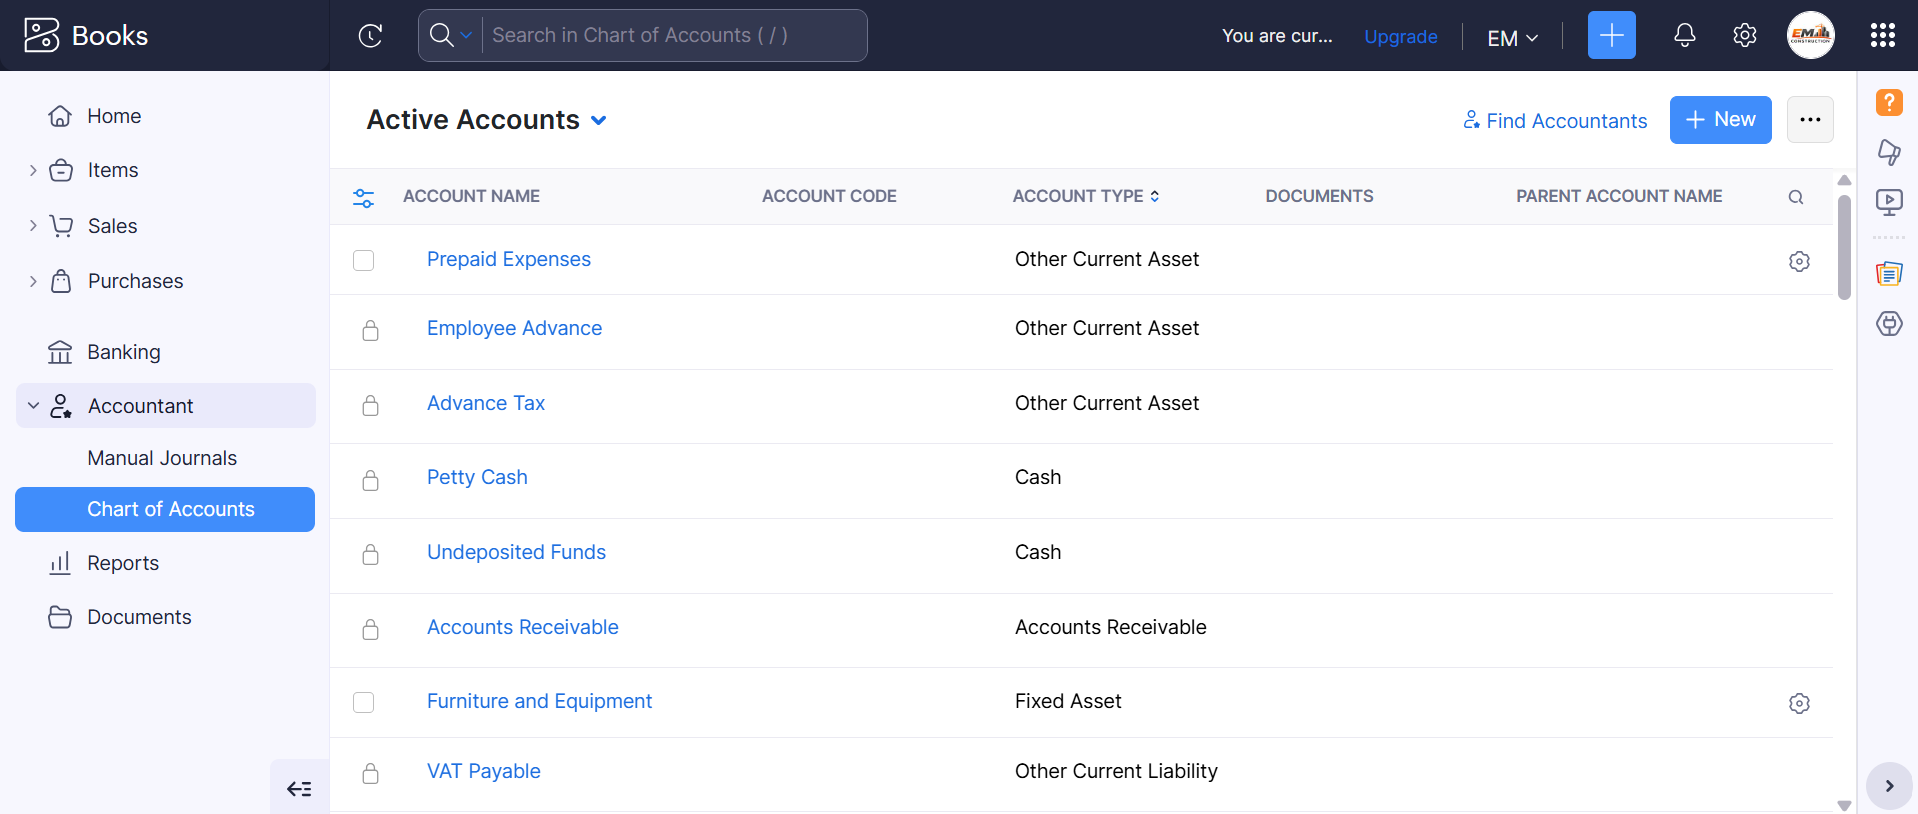1918x814 pixels.
Task: Open the Furniture and Equipment account
Action: [539, 701]
